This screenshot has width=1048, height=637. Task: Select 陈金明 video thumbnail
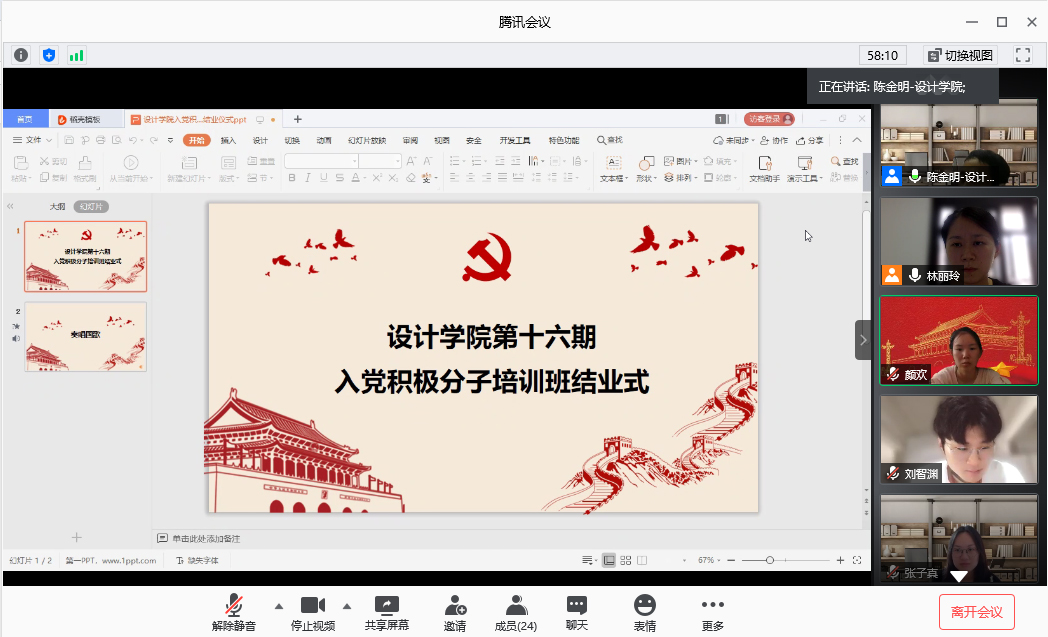[x=958, y=145]
